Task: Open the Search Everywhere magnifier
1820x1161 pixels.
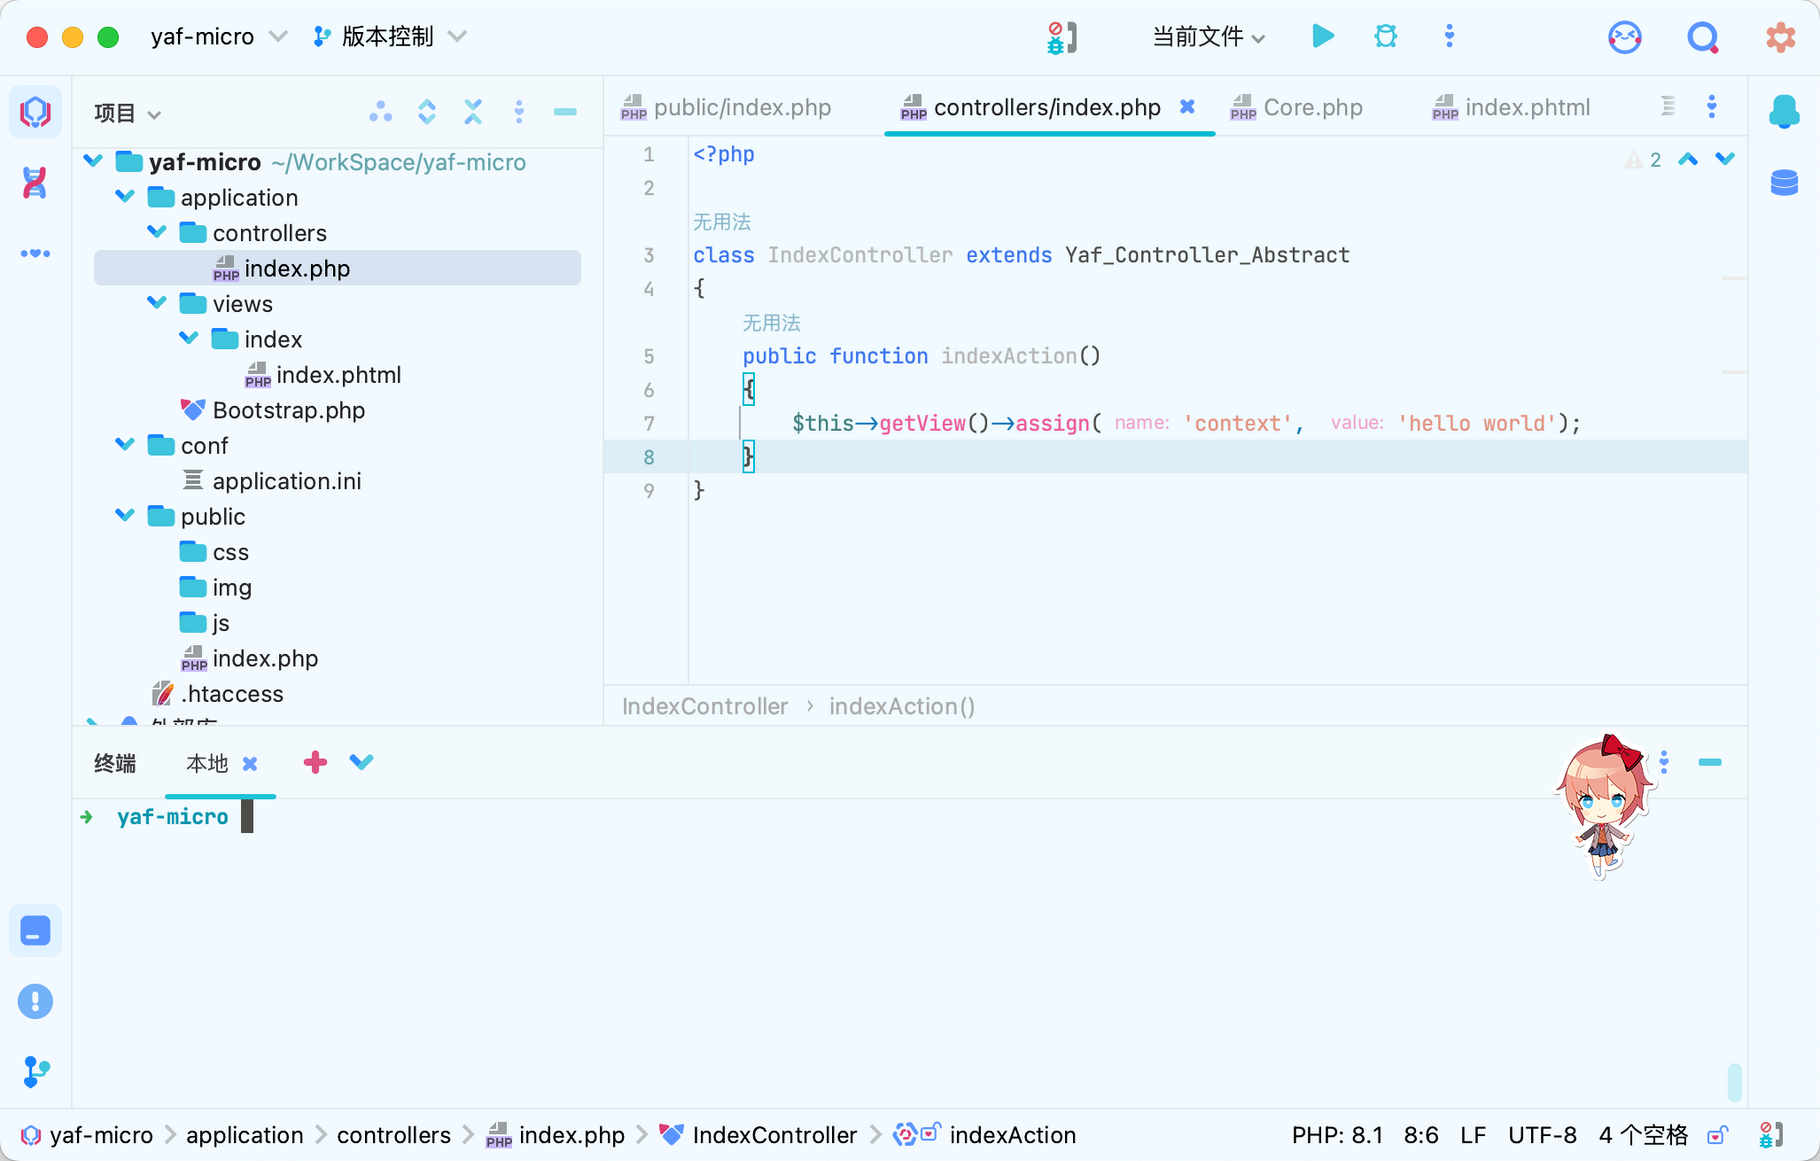Action: click(1702, 37)
